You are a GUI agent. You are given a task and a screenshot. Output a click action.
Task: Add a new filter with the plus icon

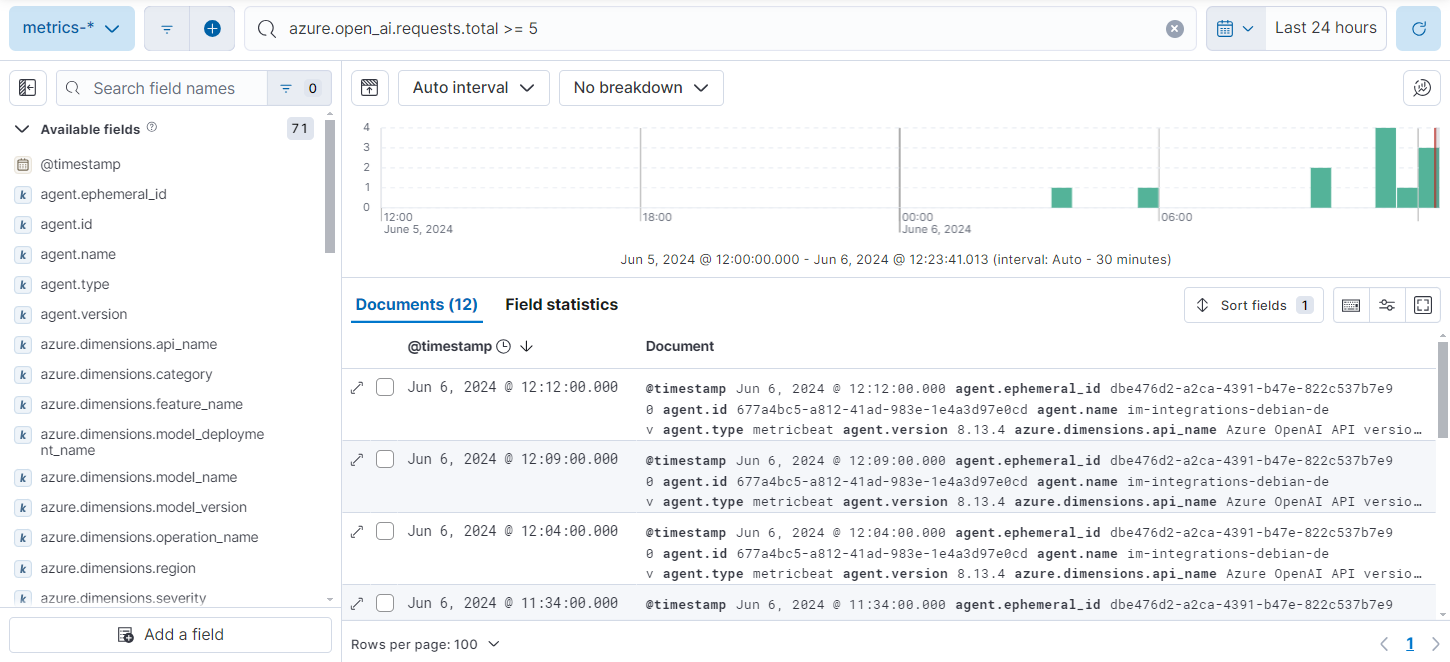pyautogui.click(x=212, y=27)
